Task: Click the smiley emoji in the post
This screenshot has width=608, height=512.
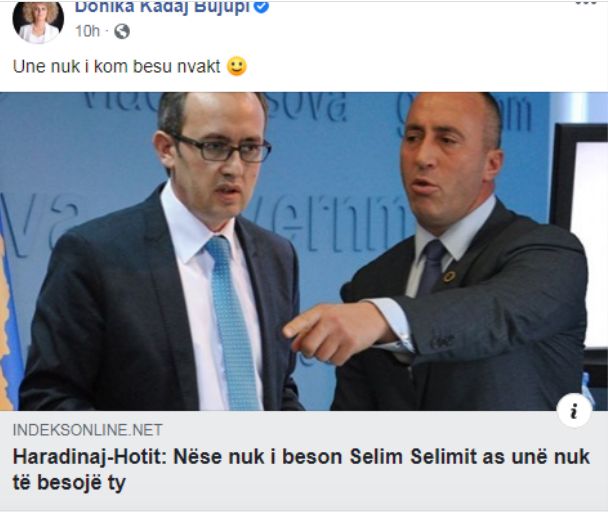Action: coord(237,66)
